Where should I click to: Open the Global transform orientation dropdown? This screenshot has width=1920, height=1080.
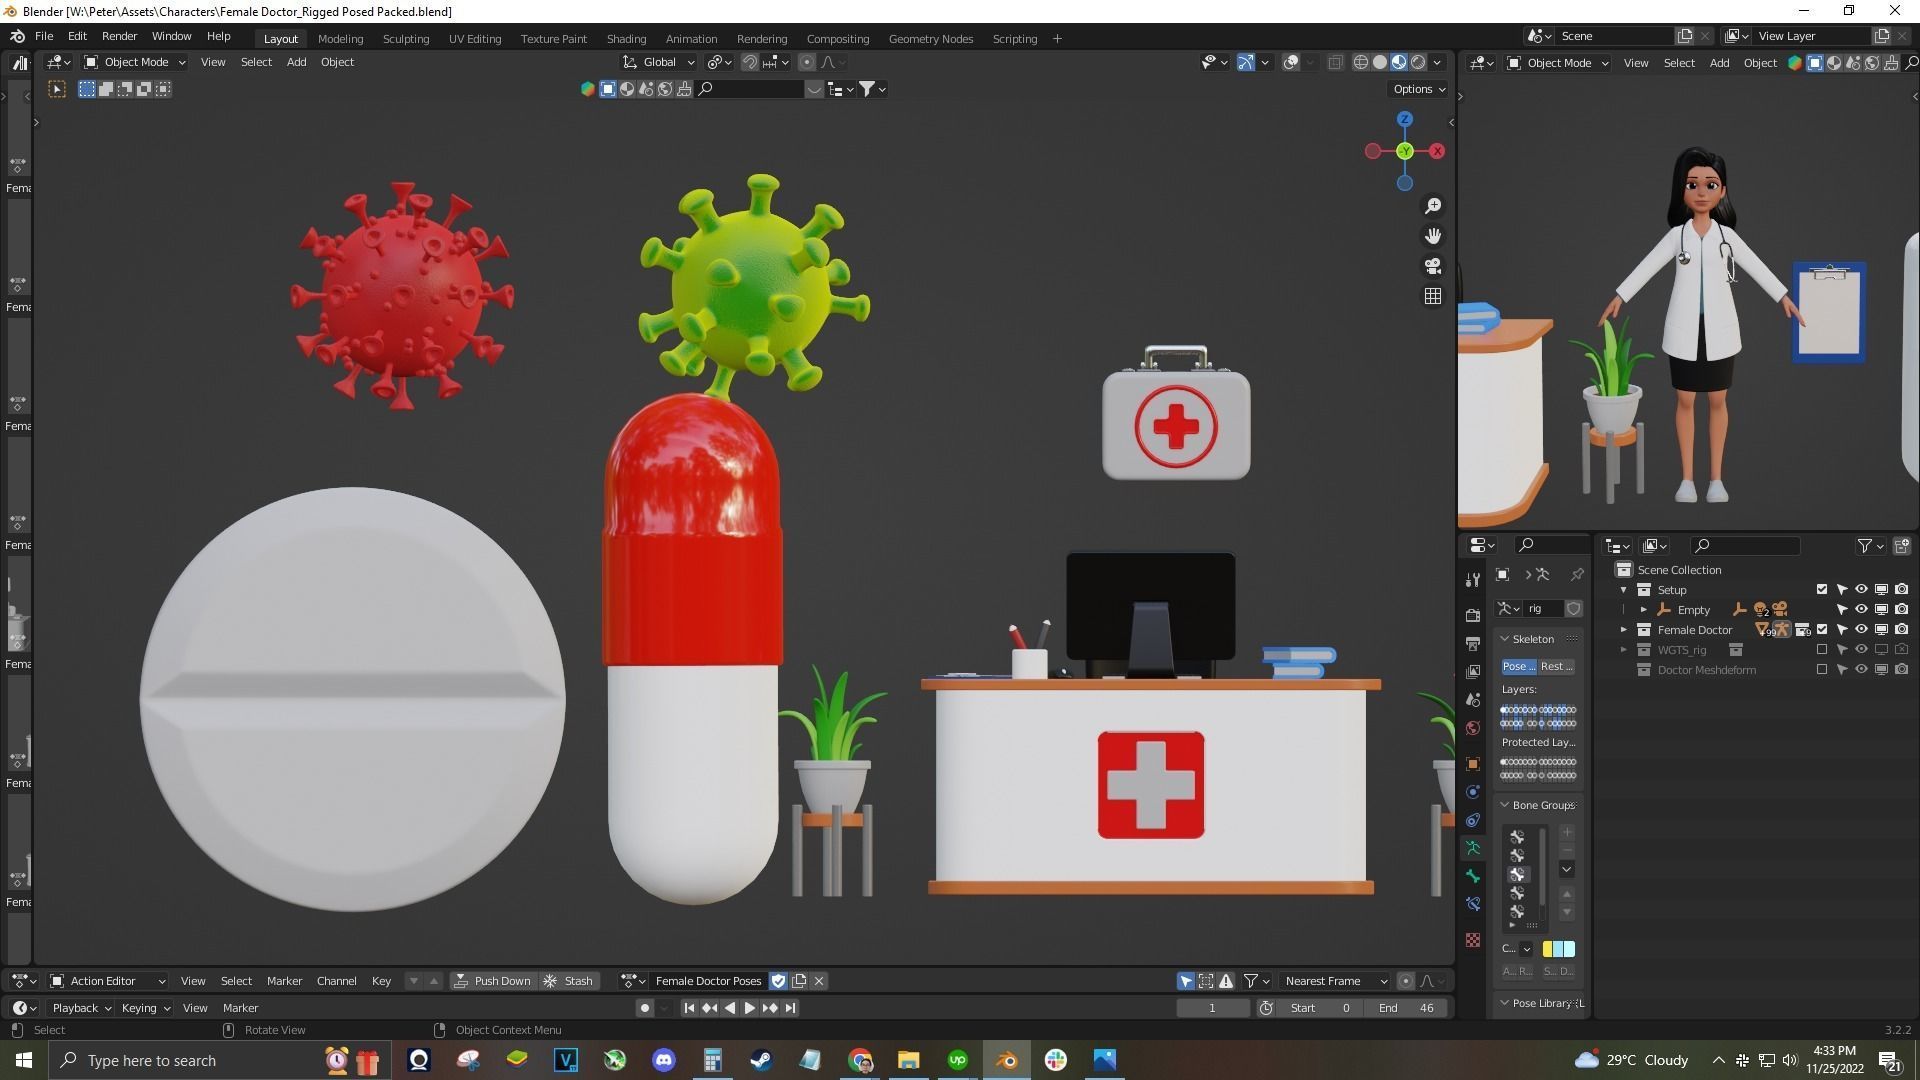coord(660,62)
